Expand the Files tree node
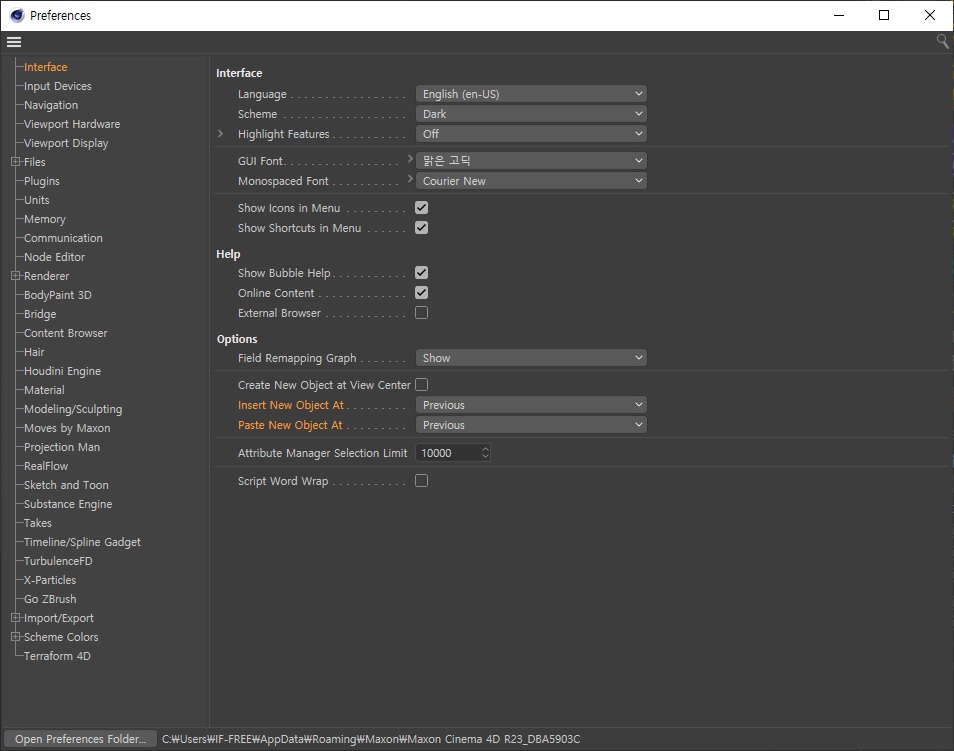Image resolution: width=954 pixels, height=751 pixels. pos(15,162)
